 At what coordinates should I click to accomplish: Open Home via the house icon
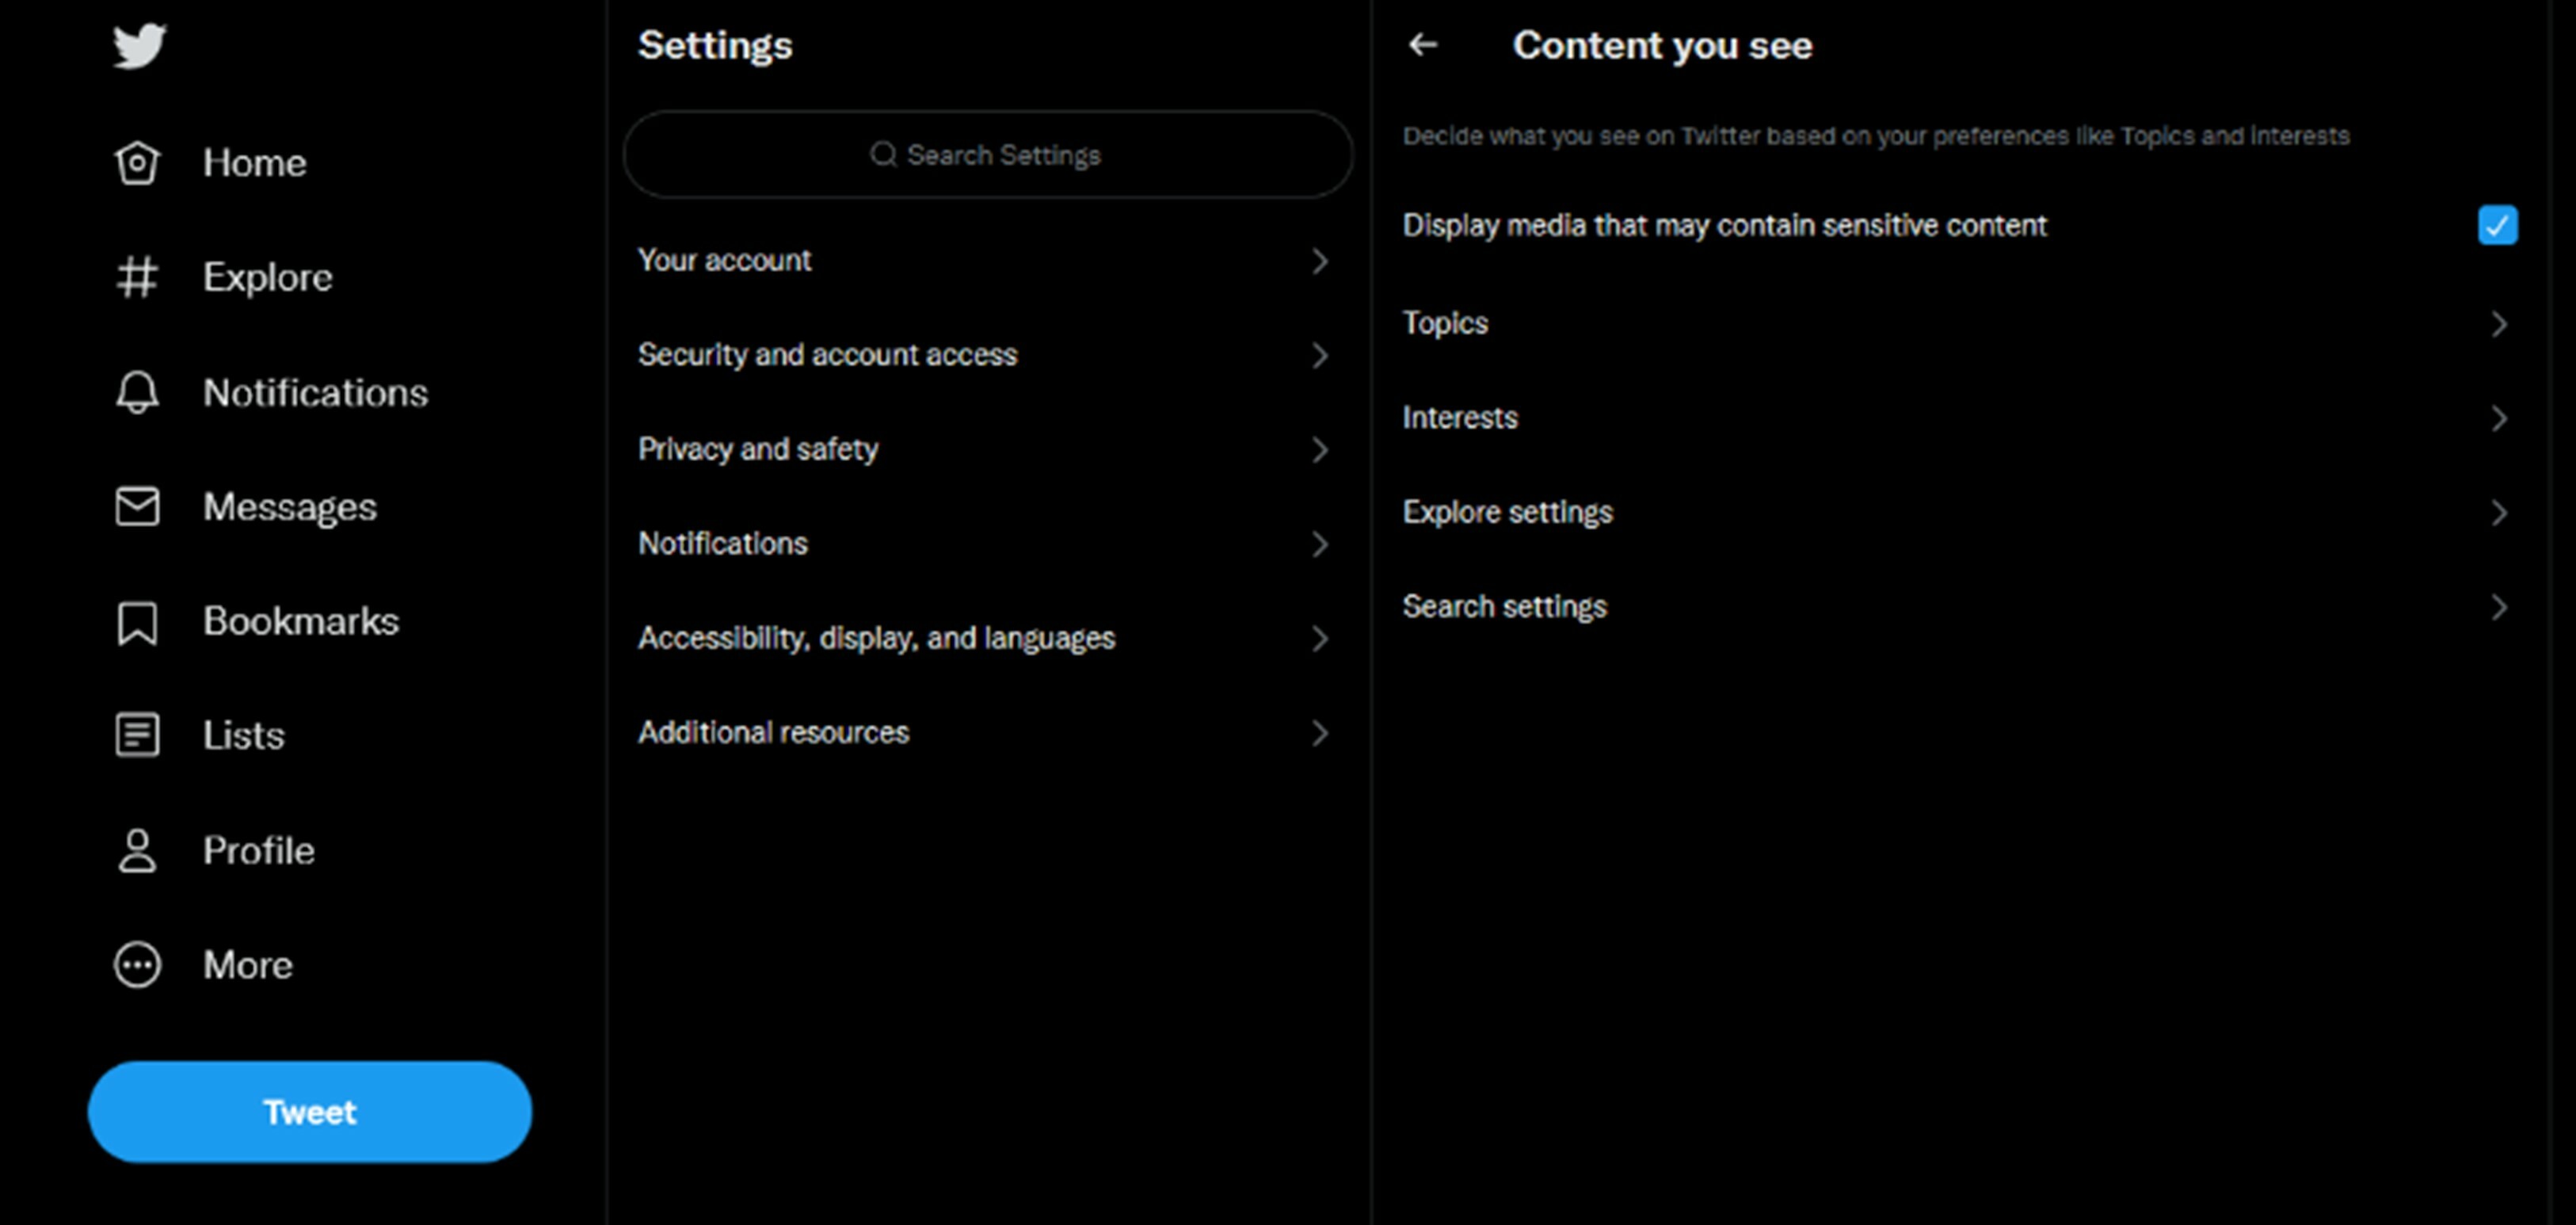(137, 163)
